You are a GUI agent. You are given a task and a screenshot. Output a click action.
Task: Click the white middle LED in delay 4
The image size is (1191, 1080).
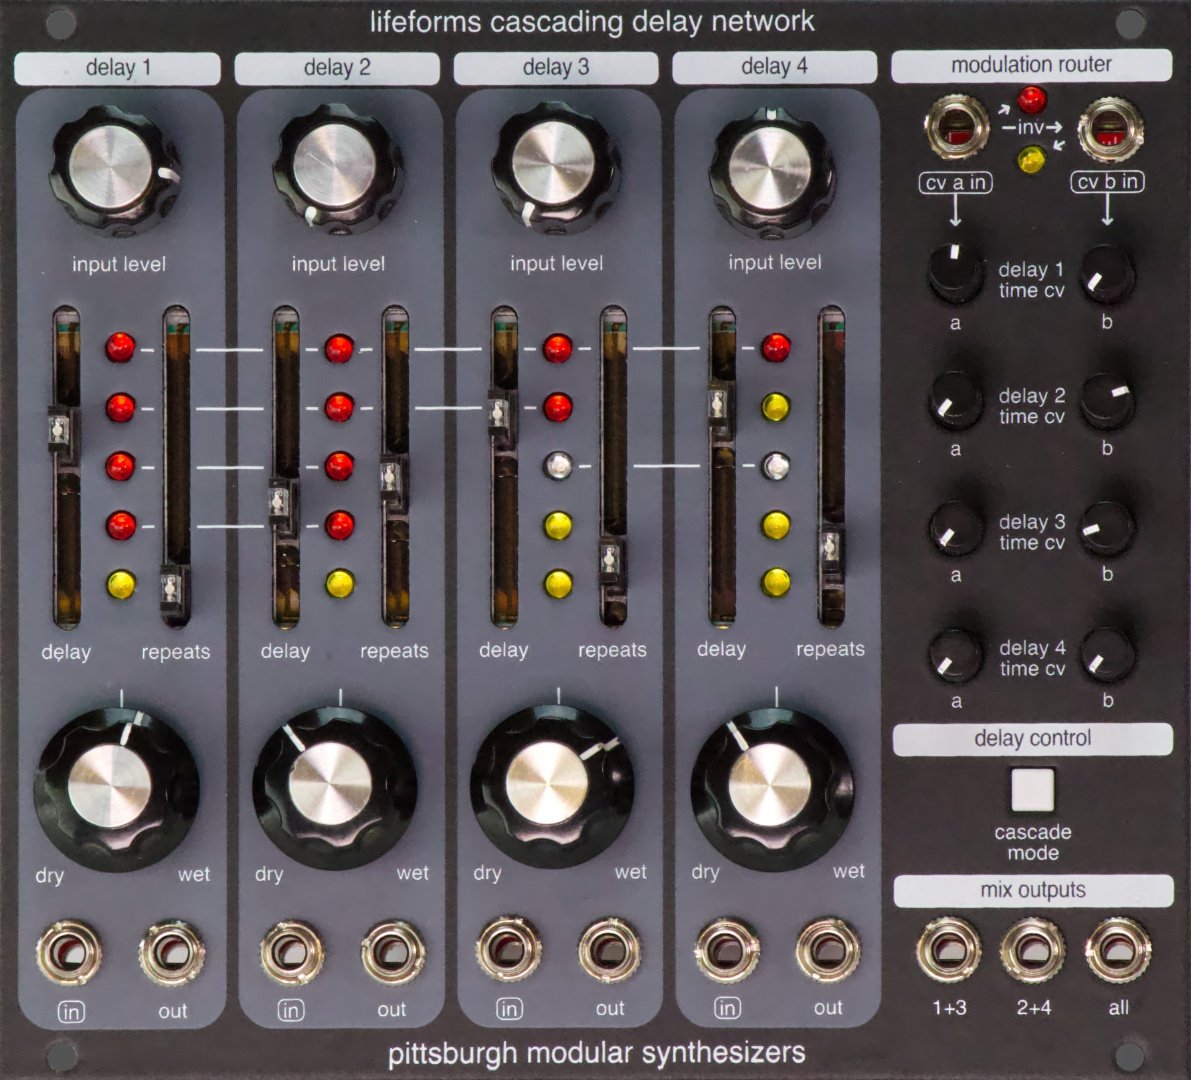(x=776, y=465)
